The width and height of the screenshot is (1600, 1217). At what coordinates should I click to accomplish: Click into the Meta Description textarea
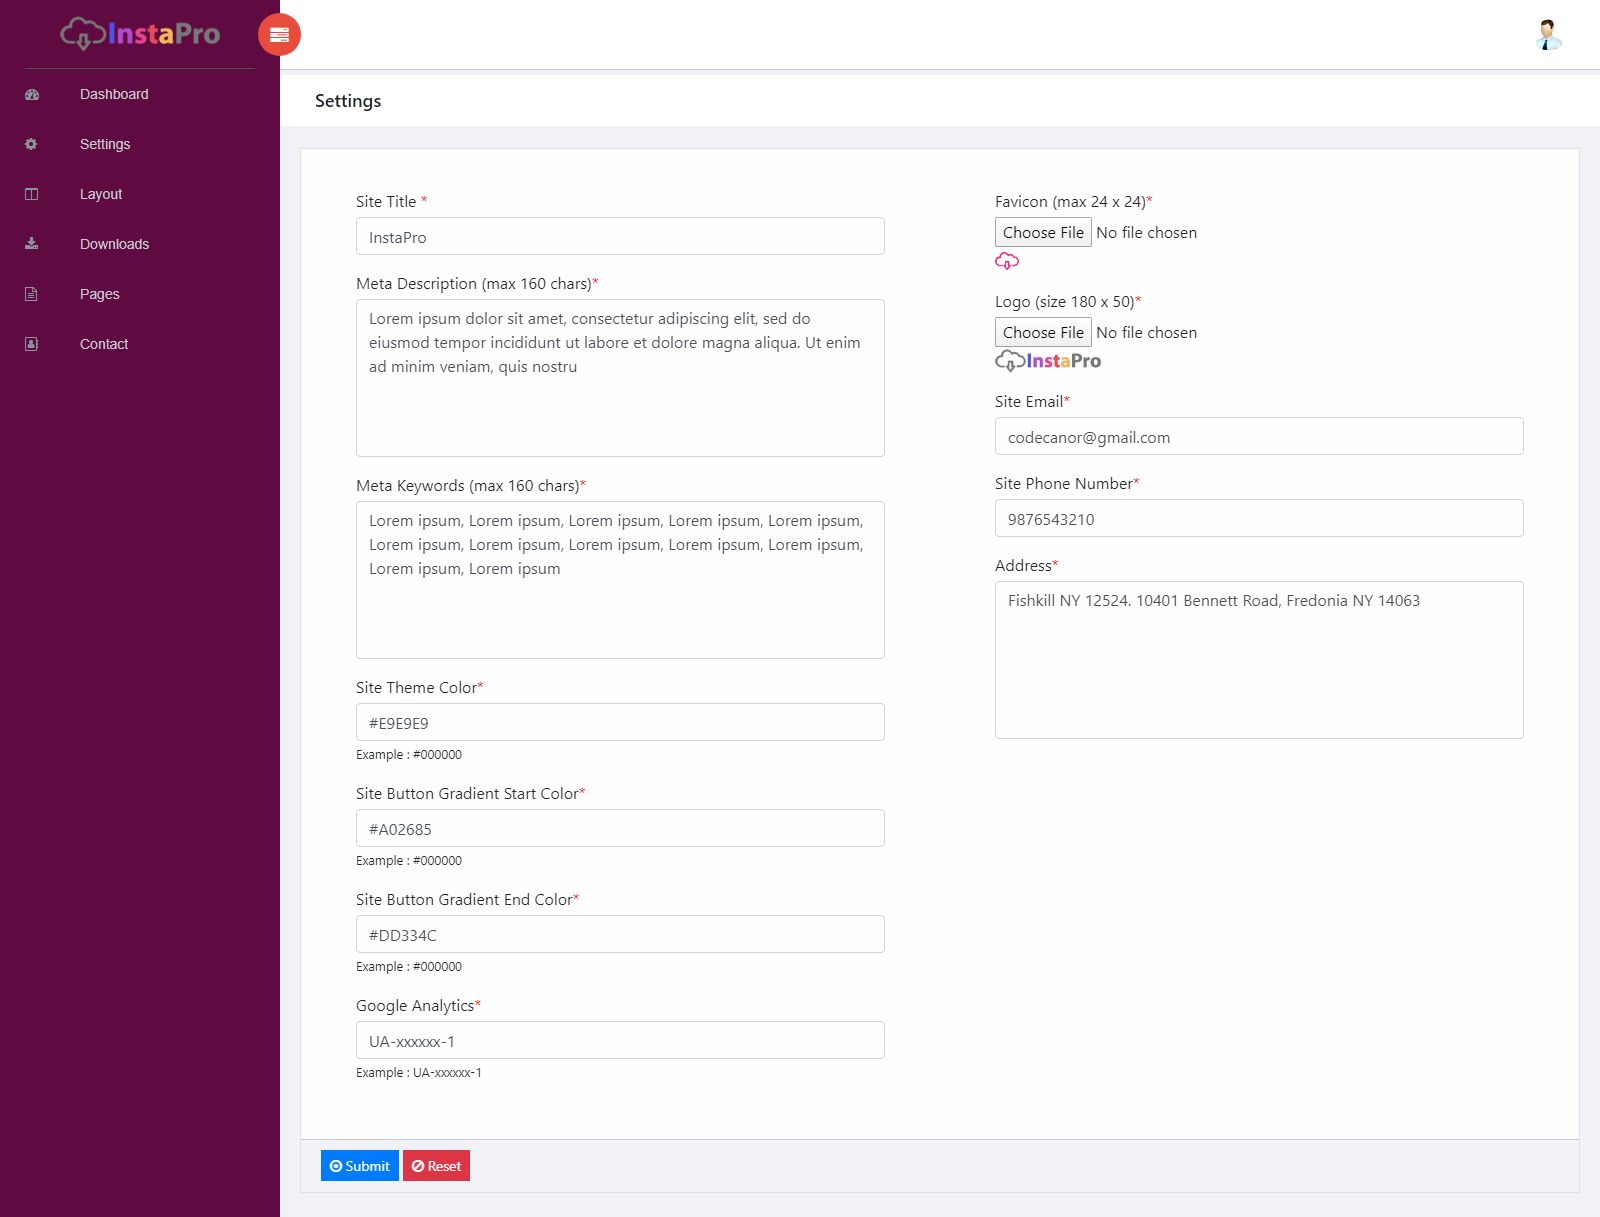pos(620,378)
